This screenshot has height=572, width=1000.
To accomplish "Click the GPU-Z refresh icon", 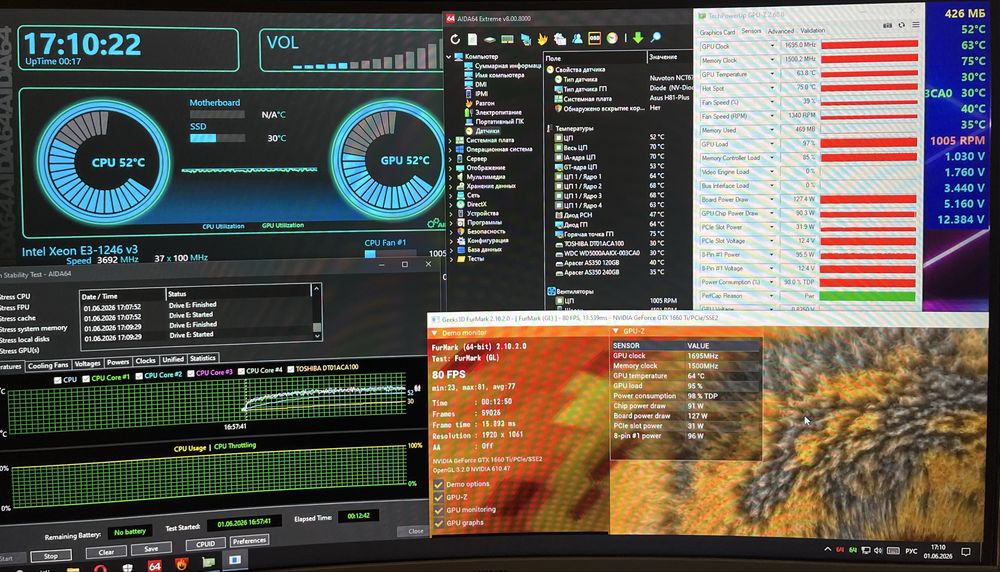I will click(x=901, y=25).
